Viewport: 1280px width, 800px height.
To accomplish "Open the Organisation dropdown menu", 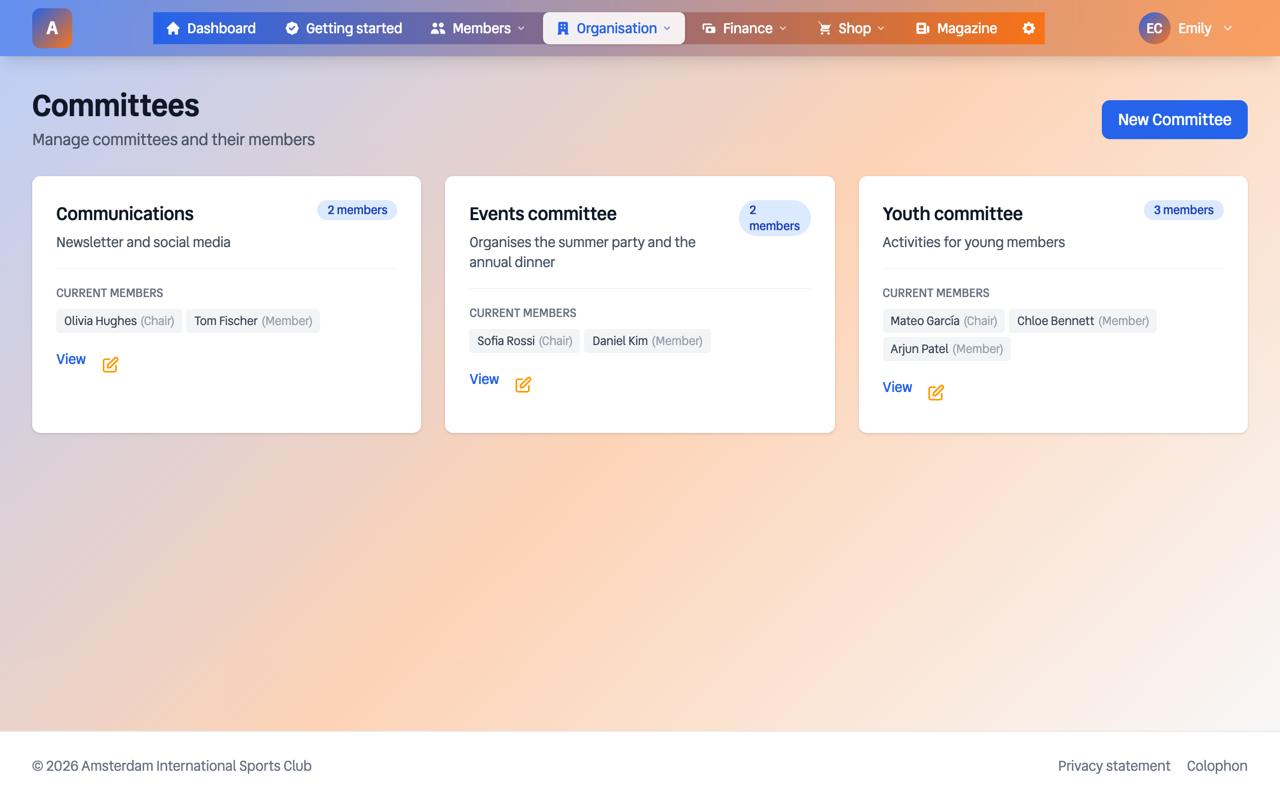I will pos(614,28).
